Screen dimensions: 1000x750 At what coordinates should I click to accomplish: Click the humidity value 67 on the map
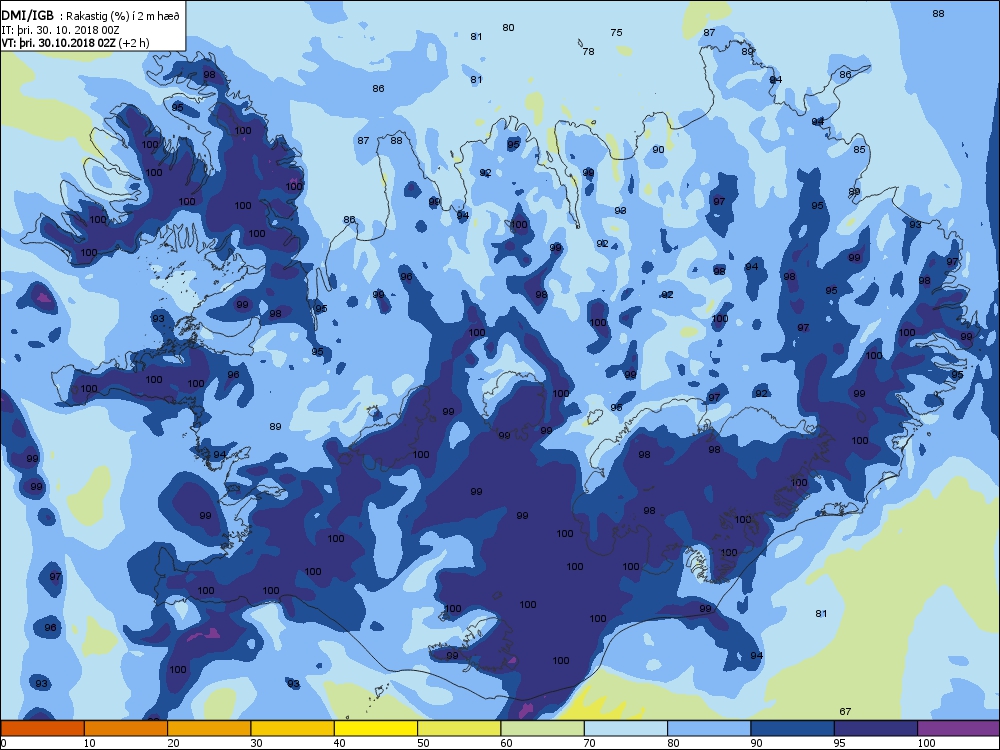coord(845,711)
